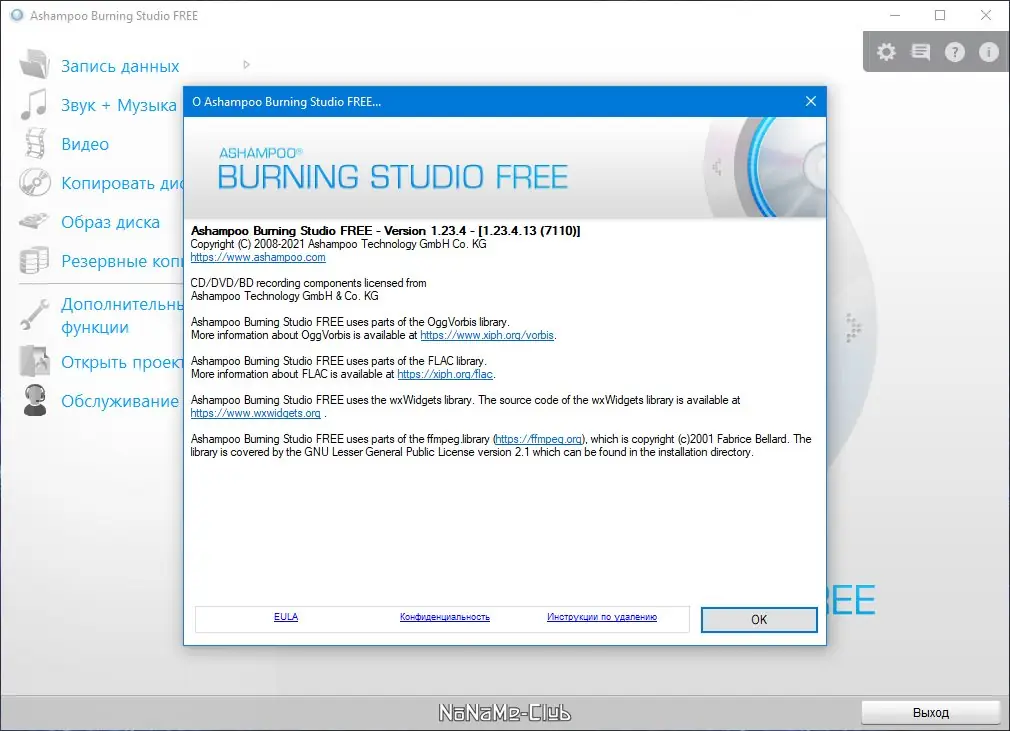Screen dimensions: 1010x731
Task: Select the Звук + Музыка menu item
Action: (119, 105)
